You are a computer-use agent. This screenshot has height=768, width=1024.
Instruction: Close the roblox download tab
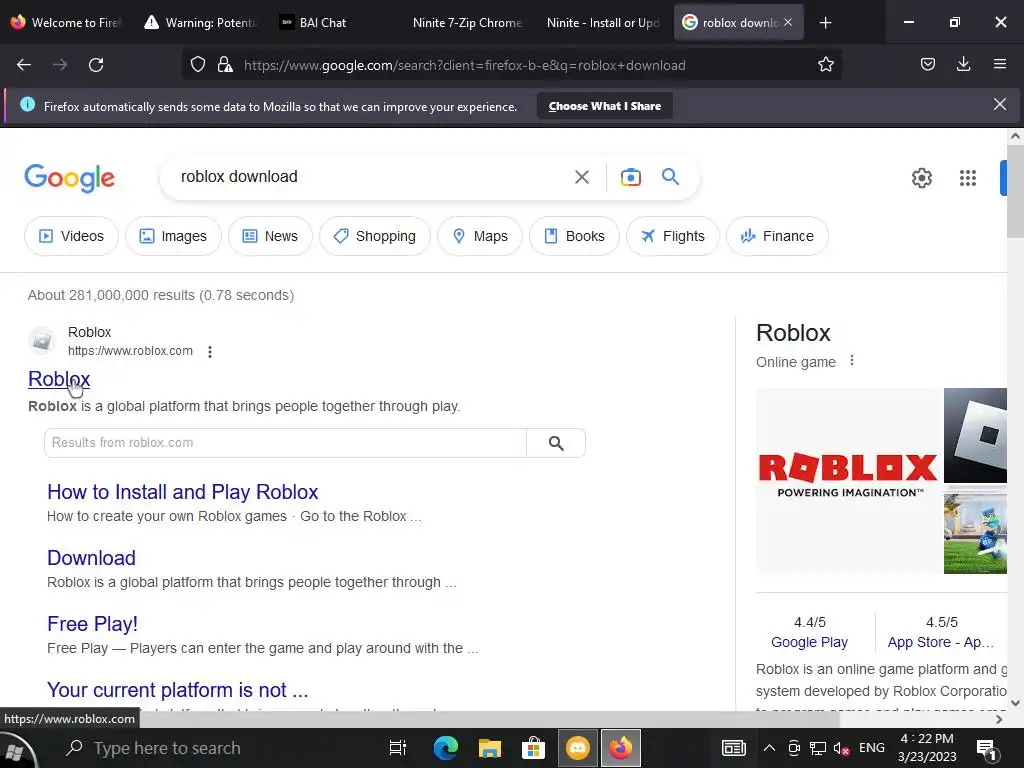click(x=788, y=22)
